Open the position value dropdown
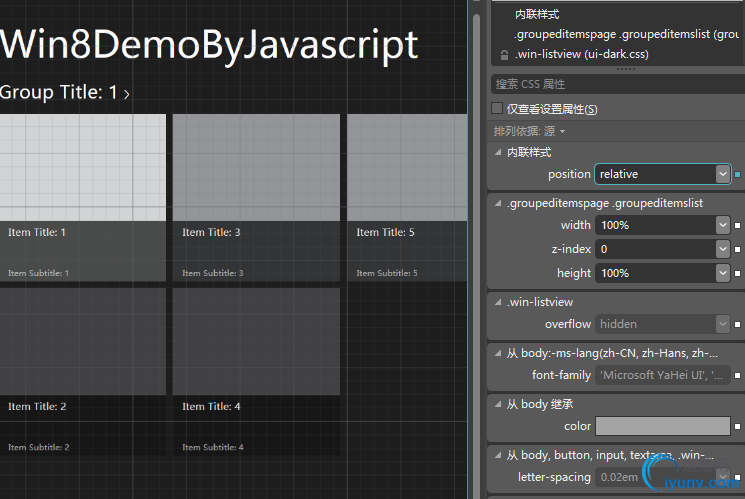 click(723, 174)
